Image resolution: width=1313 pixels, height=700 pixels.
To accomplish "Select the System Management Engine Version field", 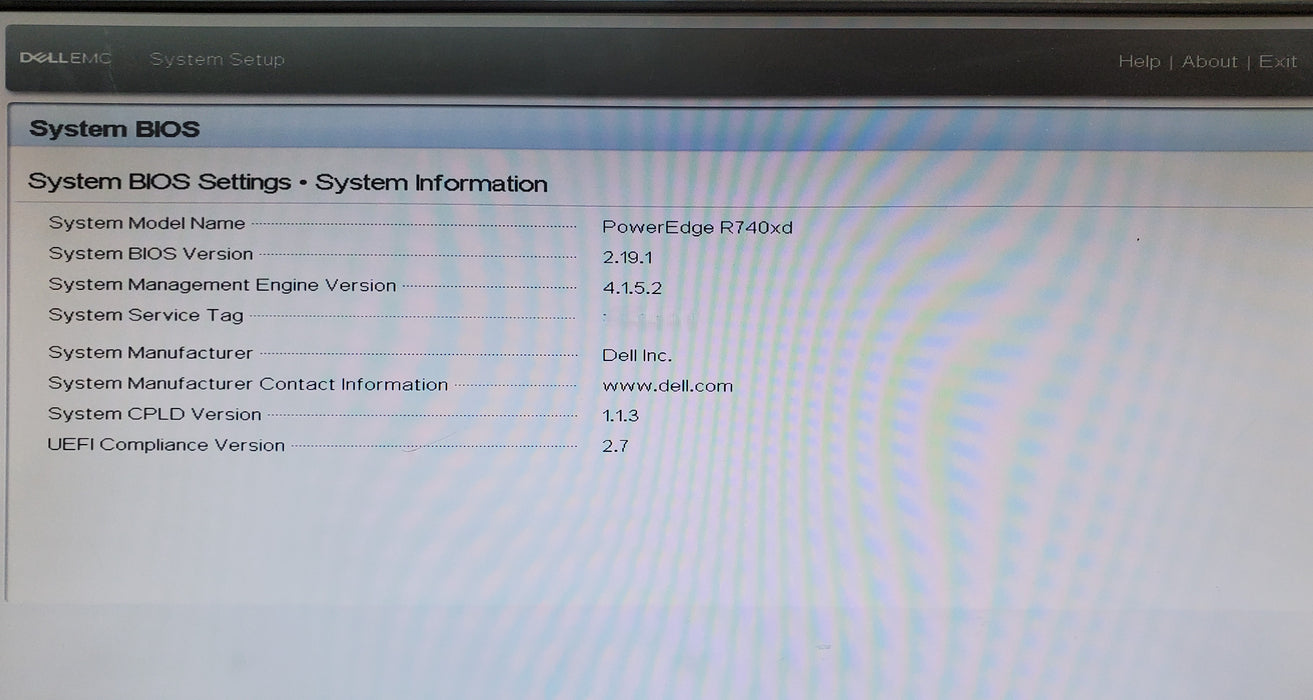I will (x=222, y=285).
